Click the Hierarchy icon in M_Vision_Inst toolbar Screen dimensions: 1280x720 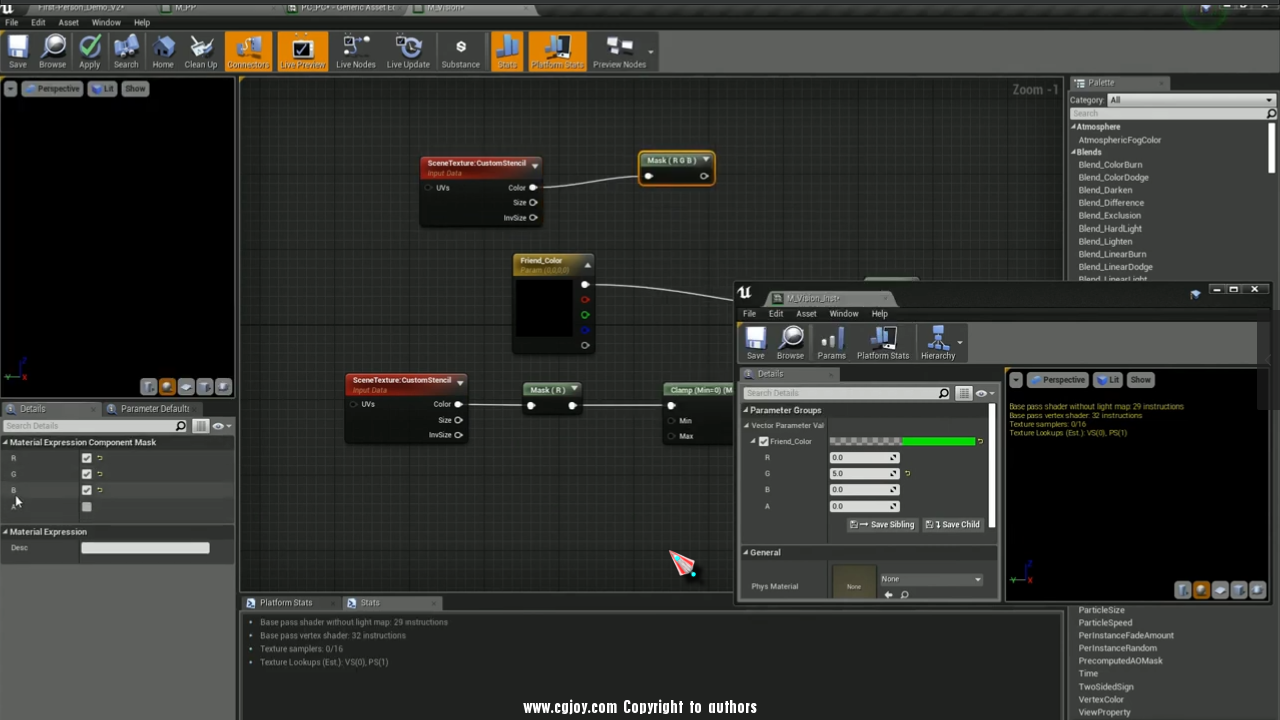pos(937,343)
